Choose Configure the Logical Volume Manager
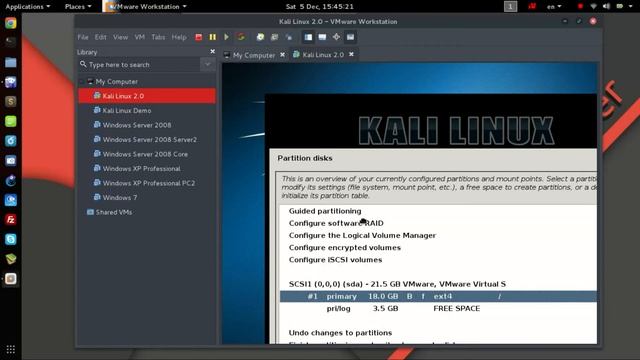Viewport: 640px width, 360px height. pos(362,236)
